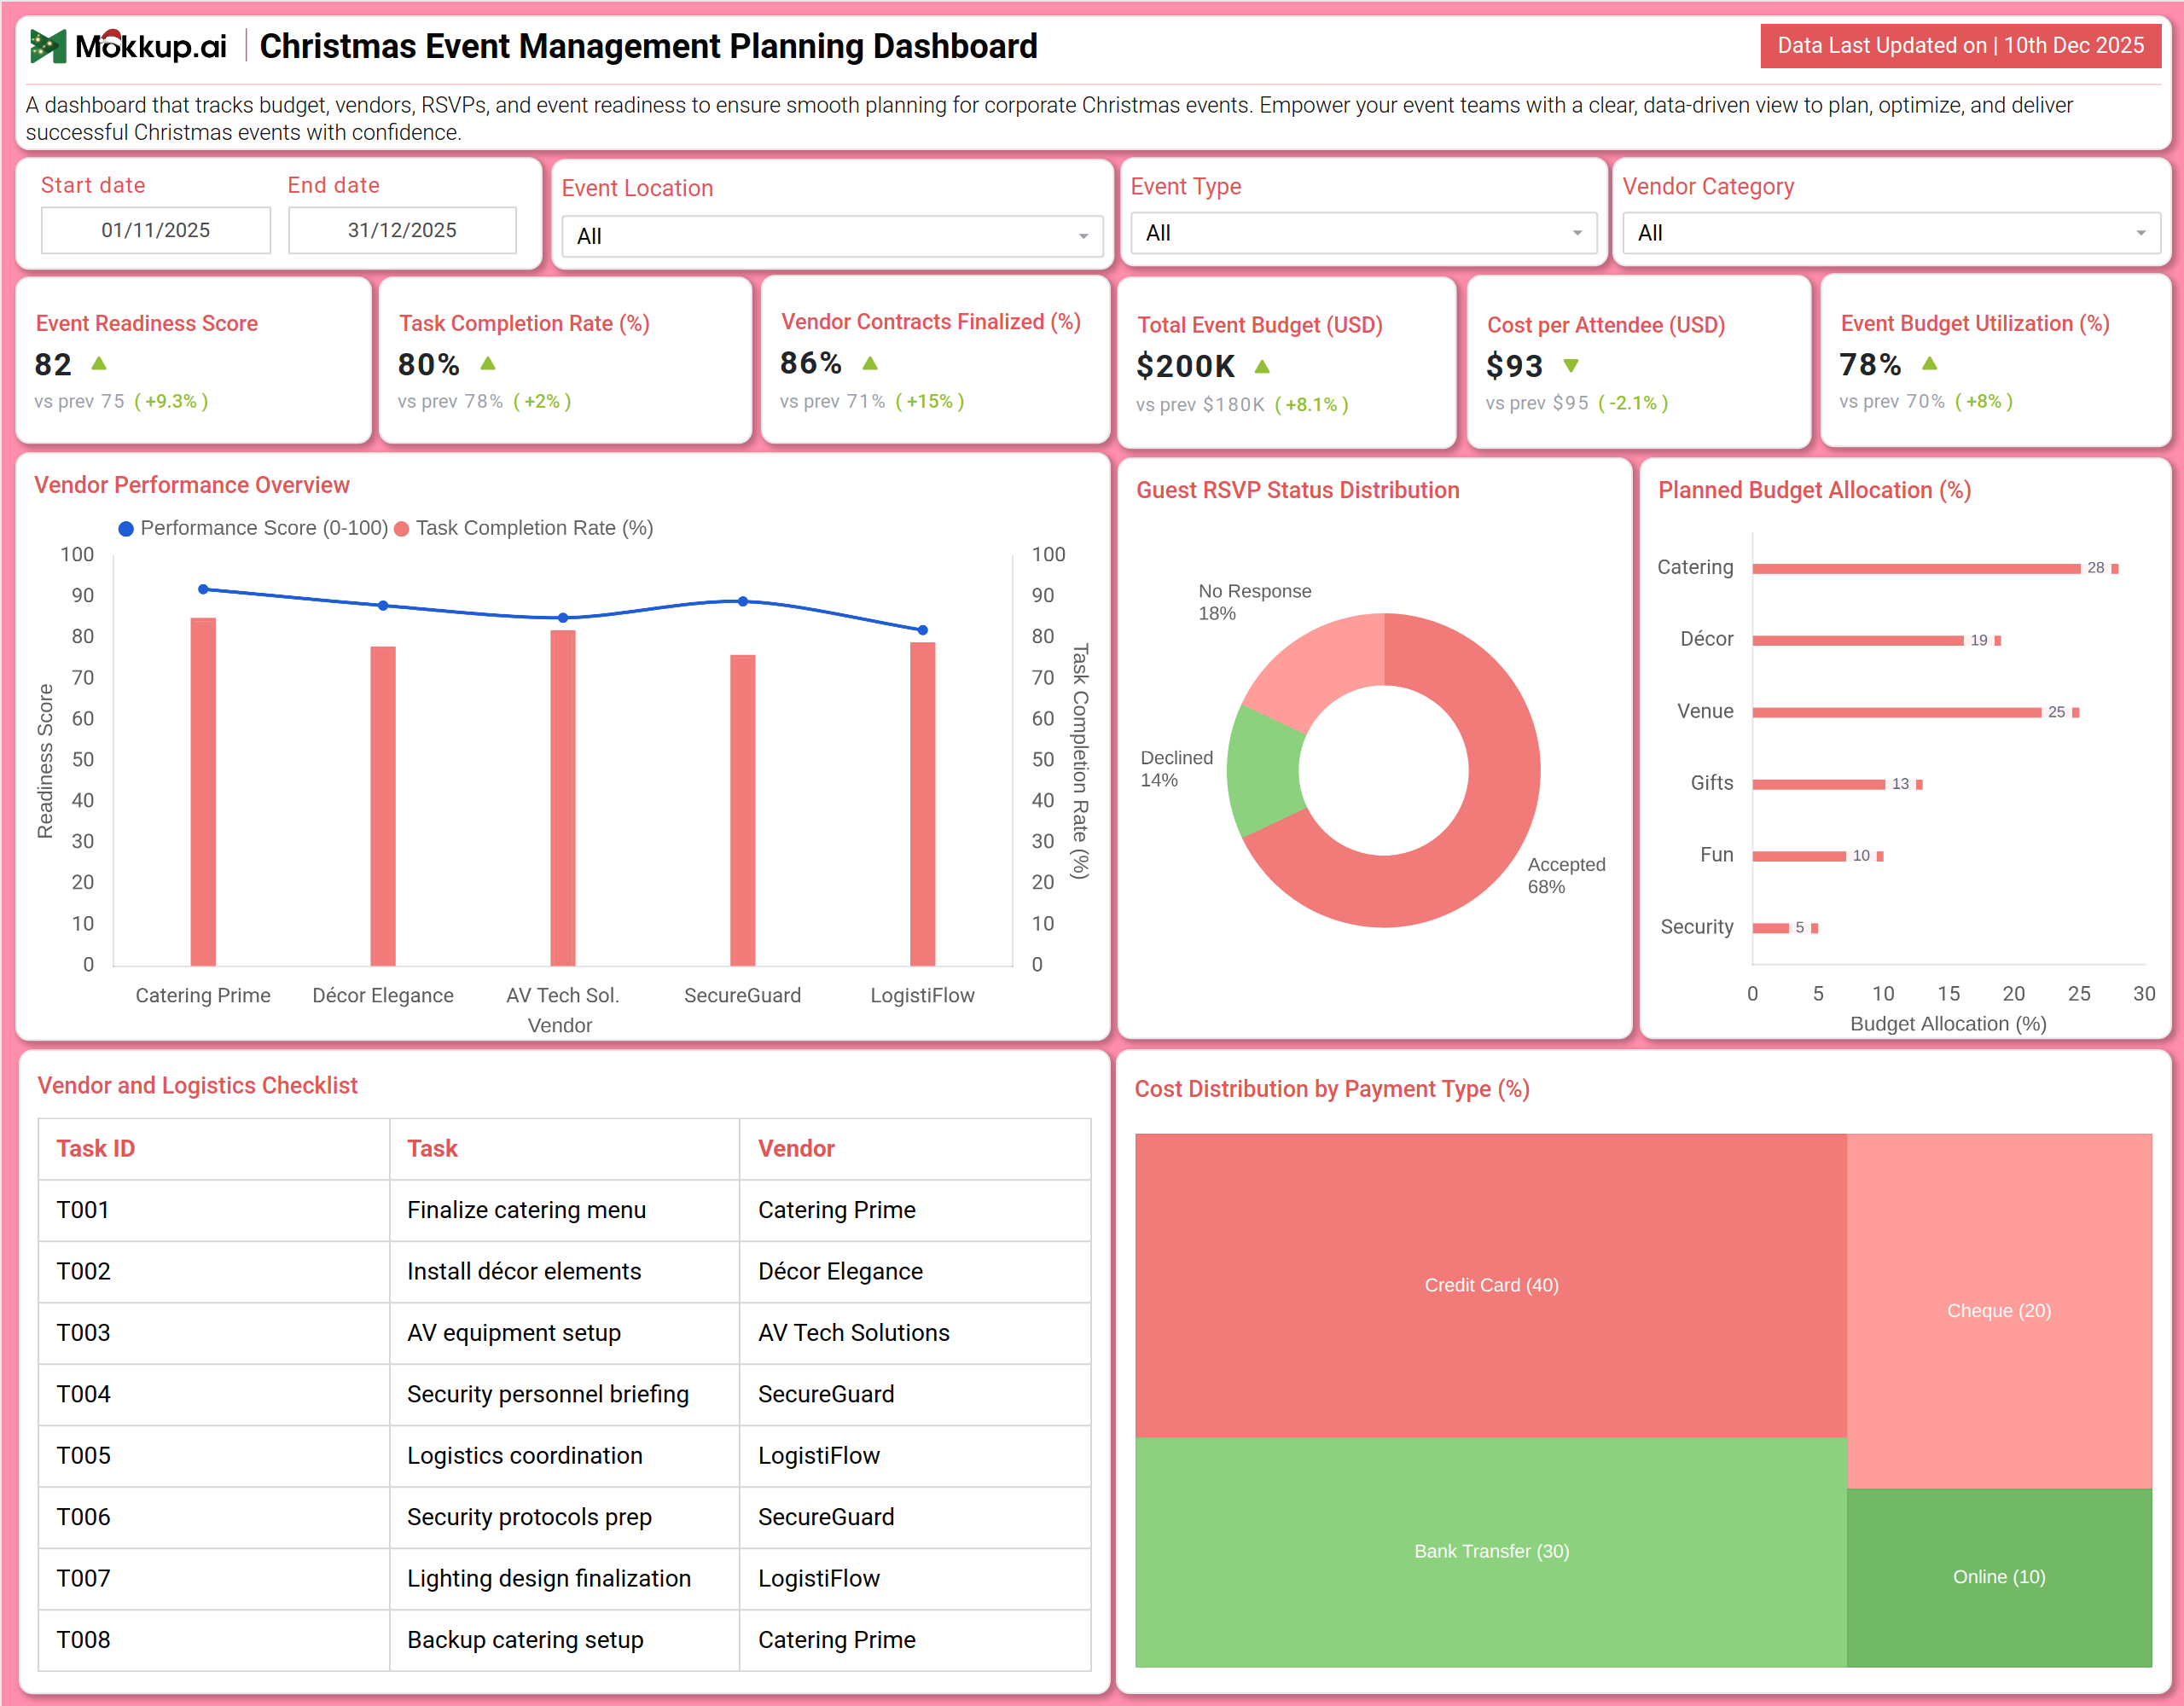This screenshot has height=1706, width=2184.
Task: Toggle Performance Score legend marker
Action: [x=126, y=529]
